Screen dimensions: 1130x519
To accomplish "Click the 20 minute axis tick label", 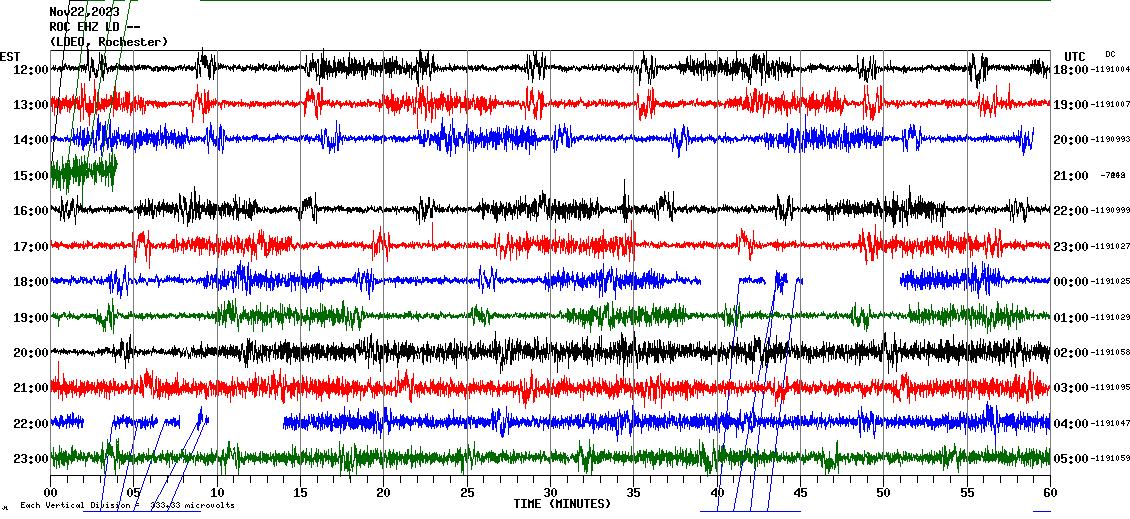I will click(x=384, y=493).
